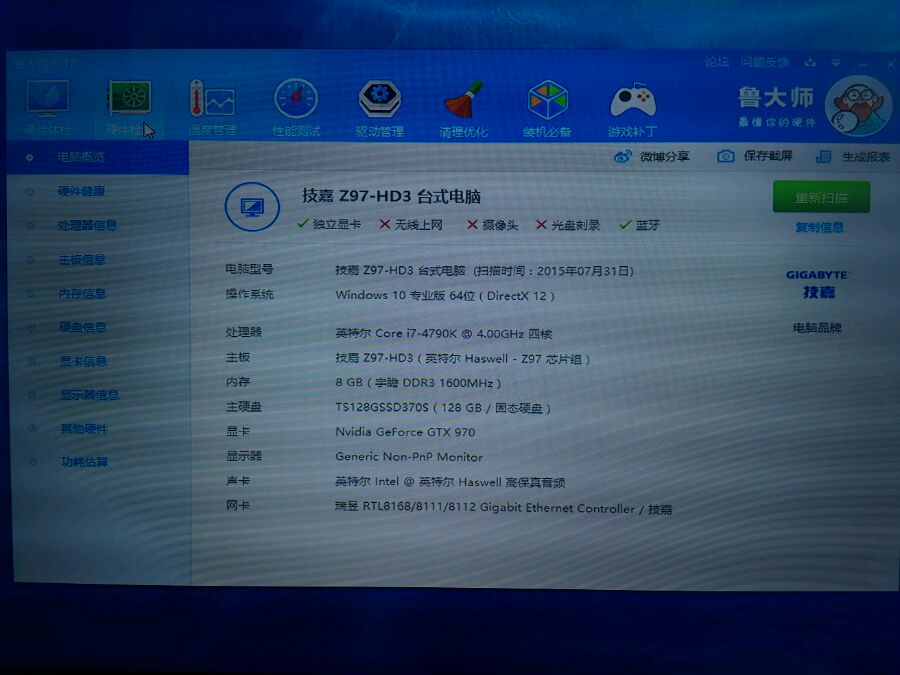Screen dimensions: 900x675
Task: Click the 处理器 row label
Action: coord(243,332)
